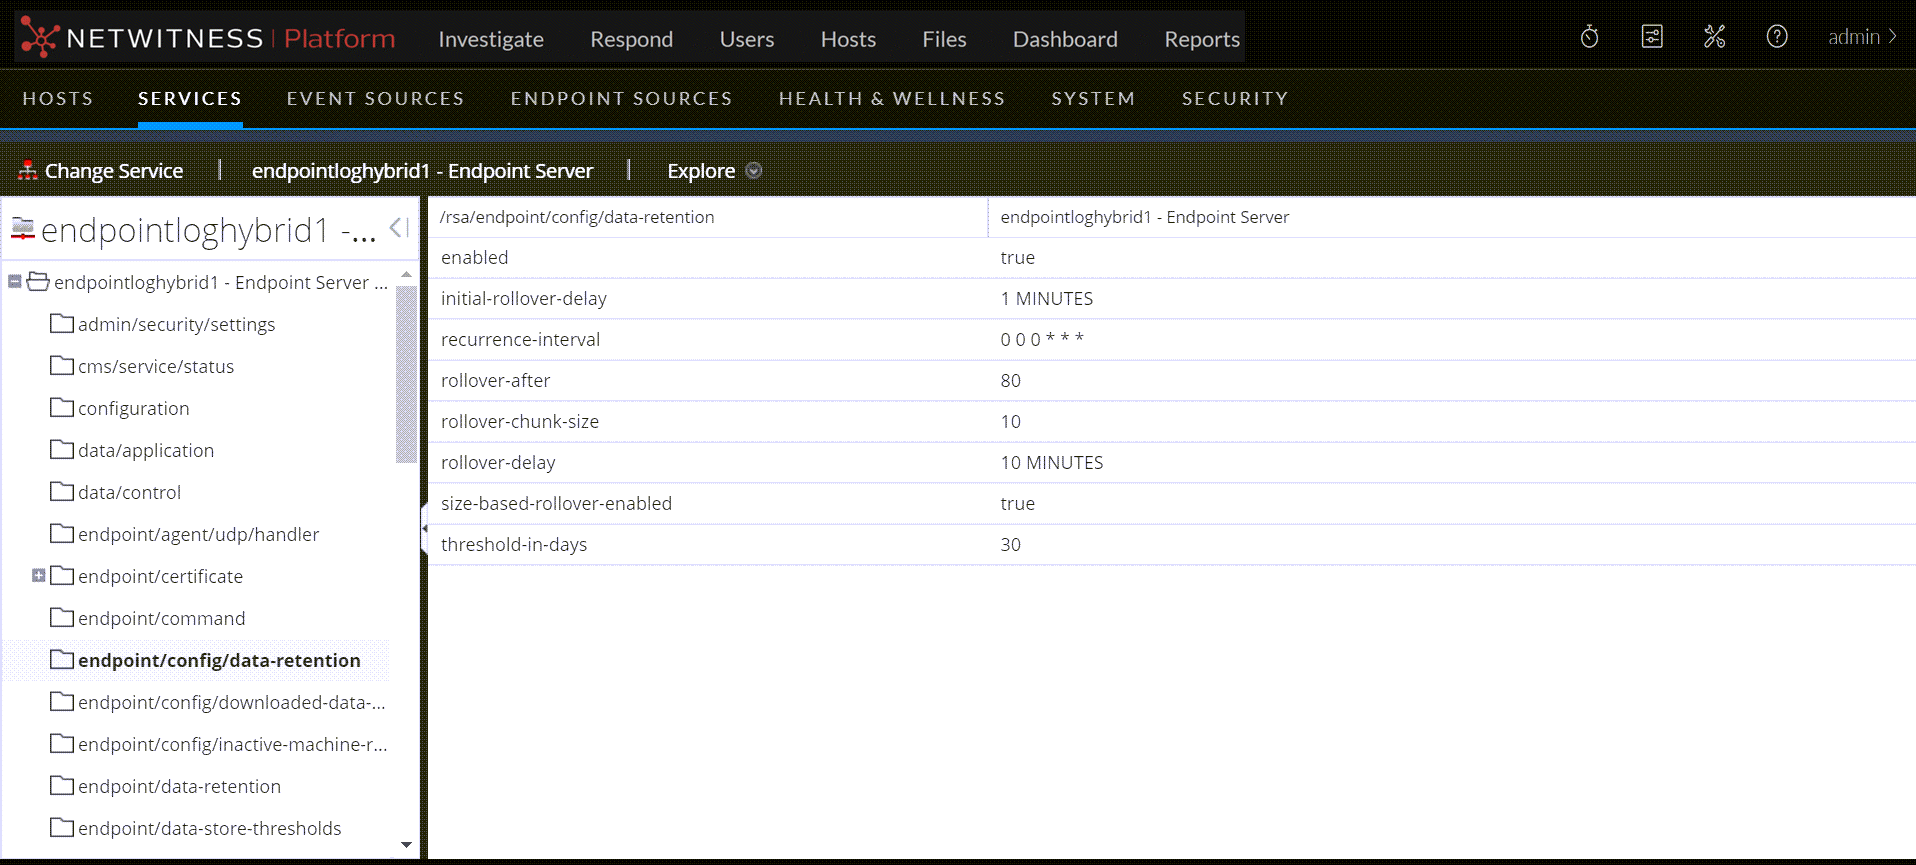The height and width of the screenshot is (865, 1916).
Task: Click the Change Service network icon
Action: (x=28, y=171)
